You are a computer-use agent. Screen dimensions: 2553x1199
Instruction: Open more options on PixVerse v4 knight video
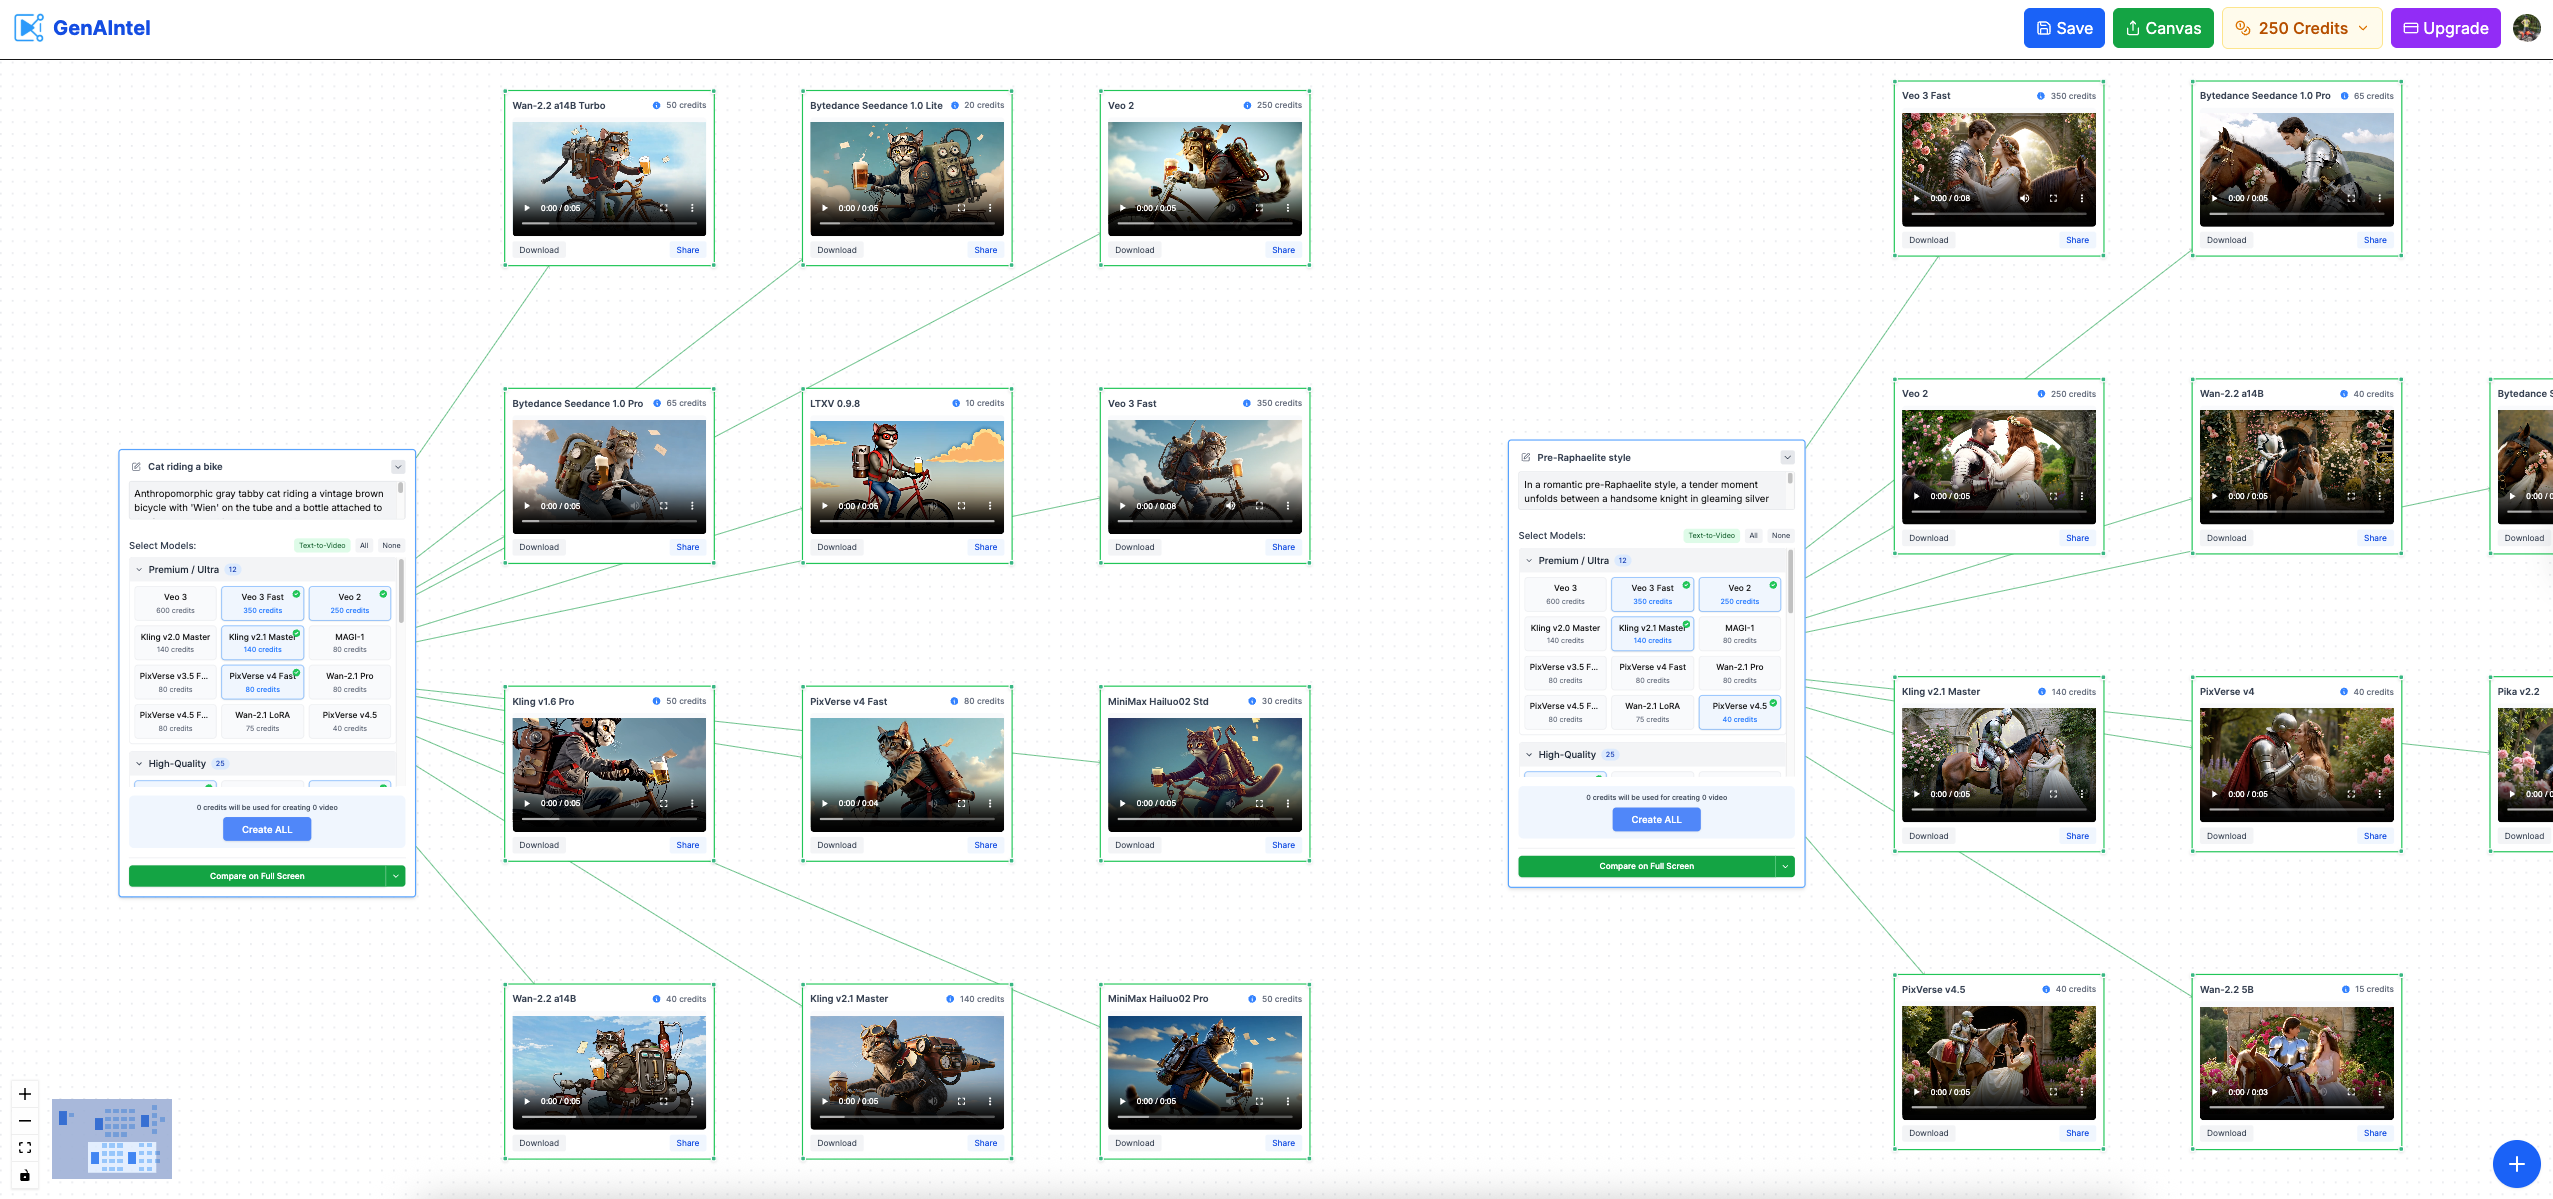2379,794
